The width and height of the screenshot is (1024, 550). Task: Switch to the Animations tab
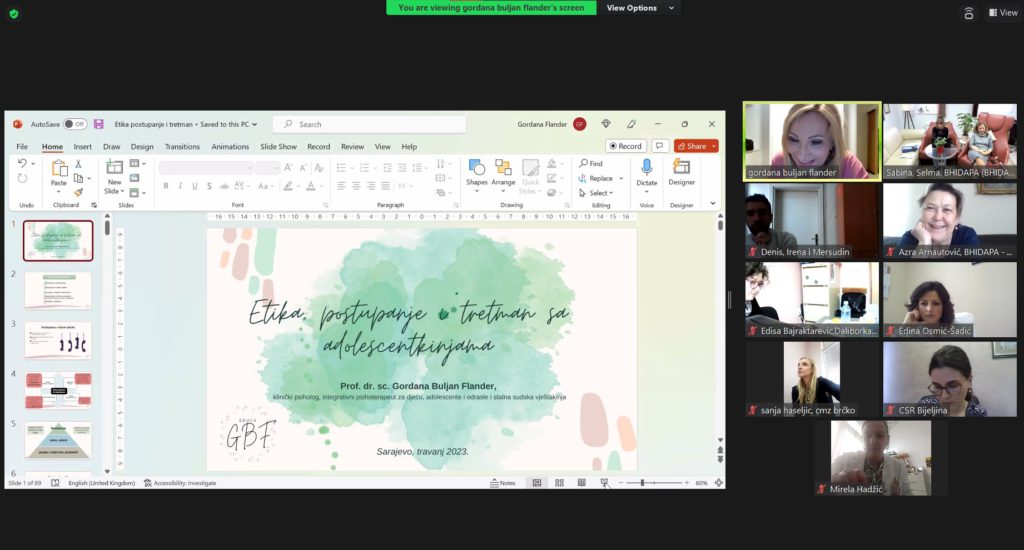[x=230, y=147]
